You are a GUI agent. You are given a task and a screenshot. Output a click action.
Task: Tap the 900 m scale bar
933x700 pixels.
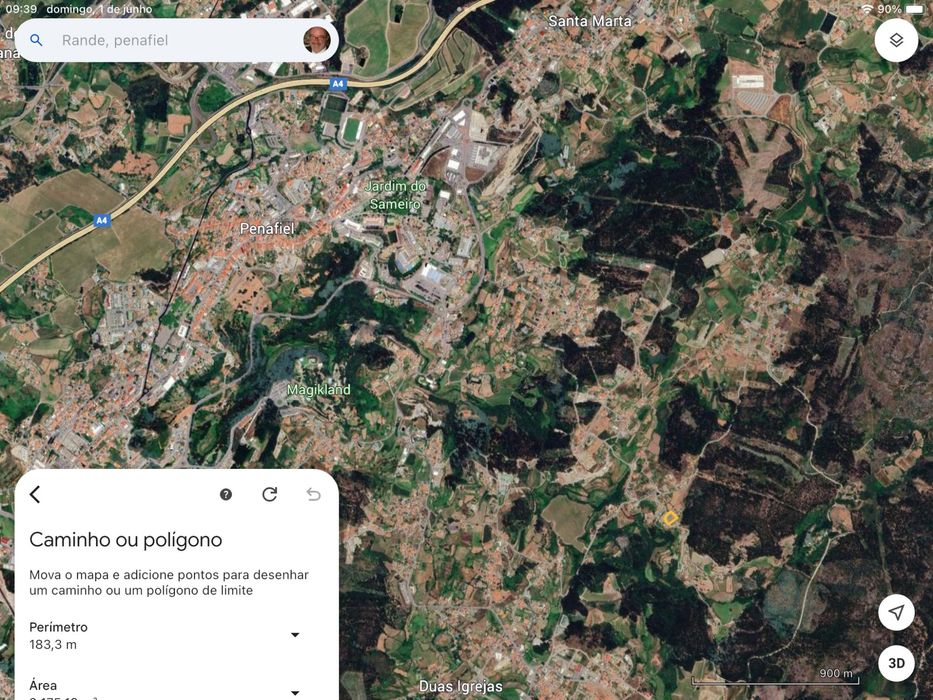[775, 677]
